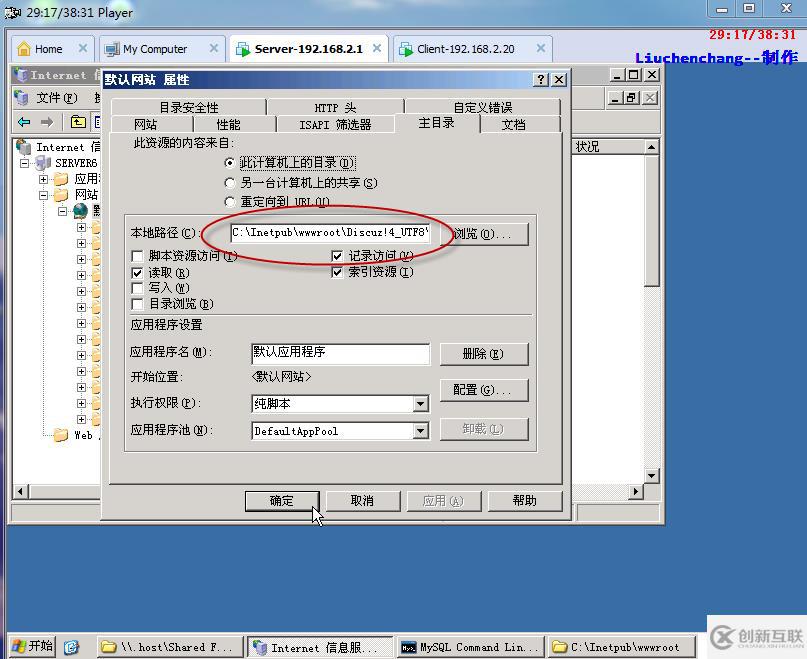This screenshot has height=659, width=807.
Task: Click the Internet root node icon in tree
Action: (24, 147)
